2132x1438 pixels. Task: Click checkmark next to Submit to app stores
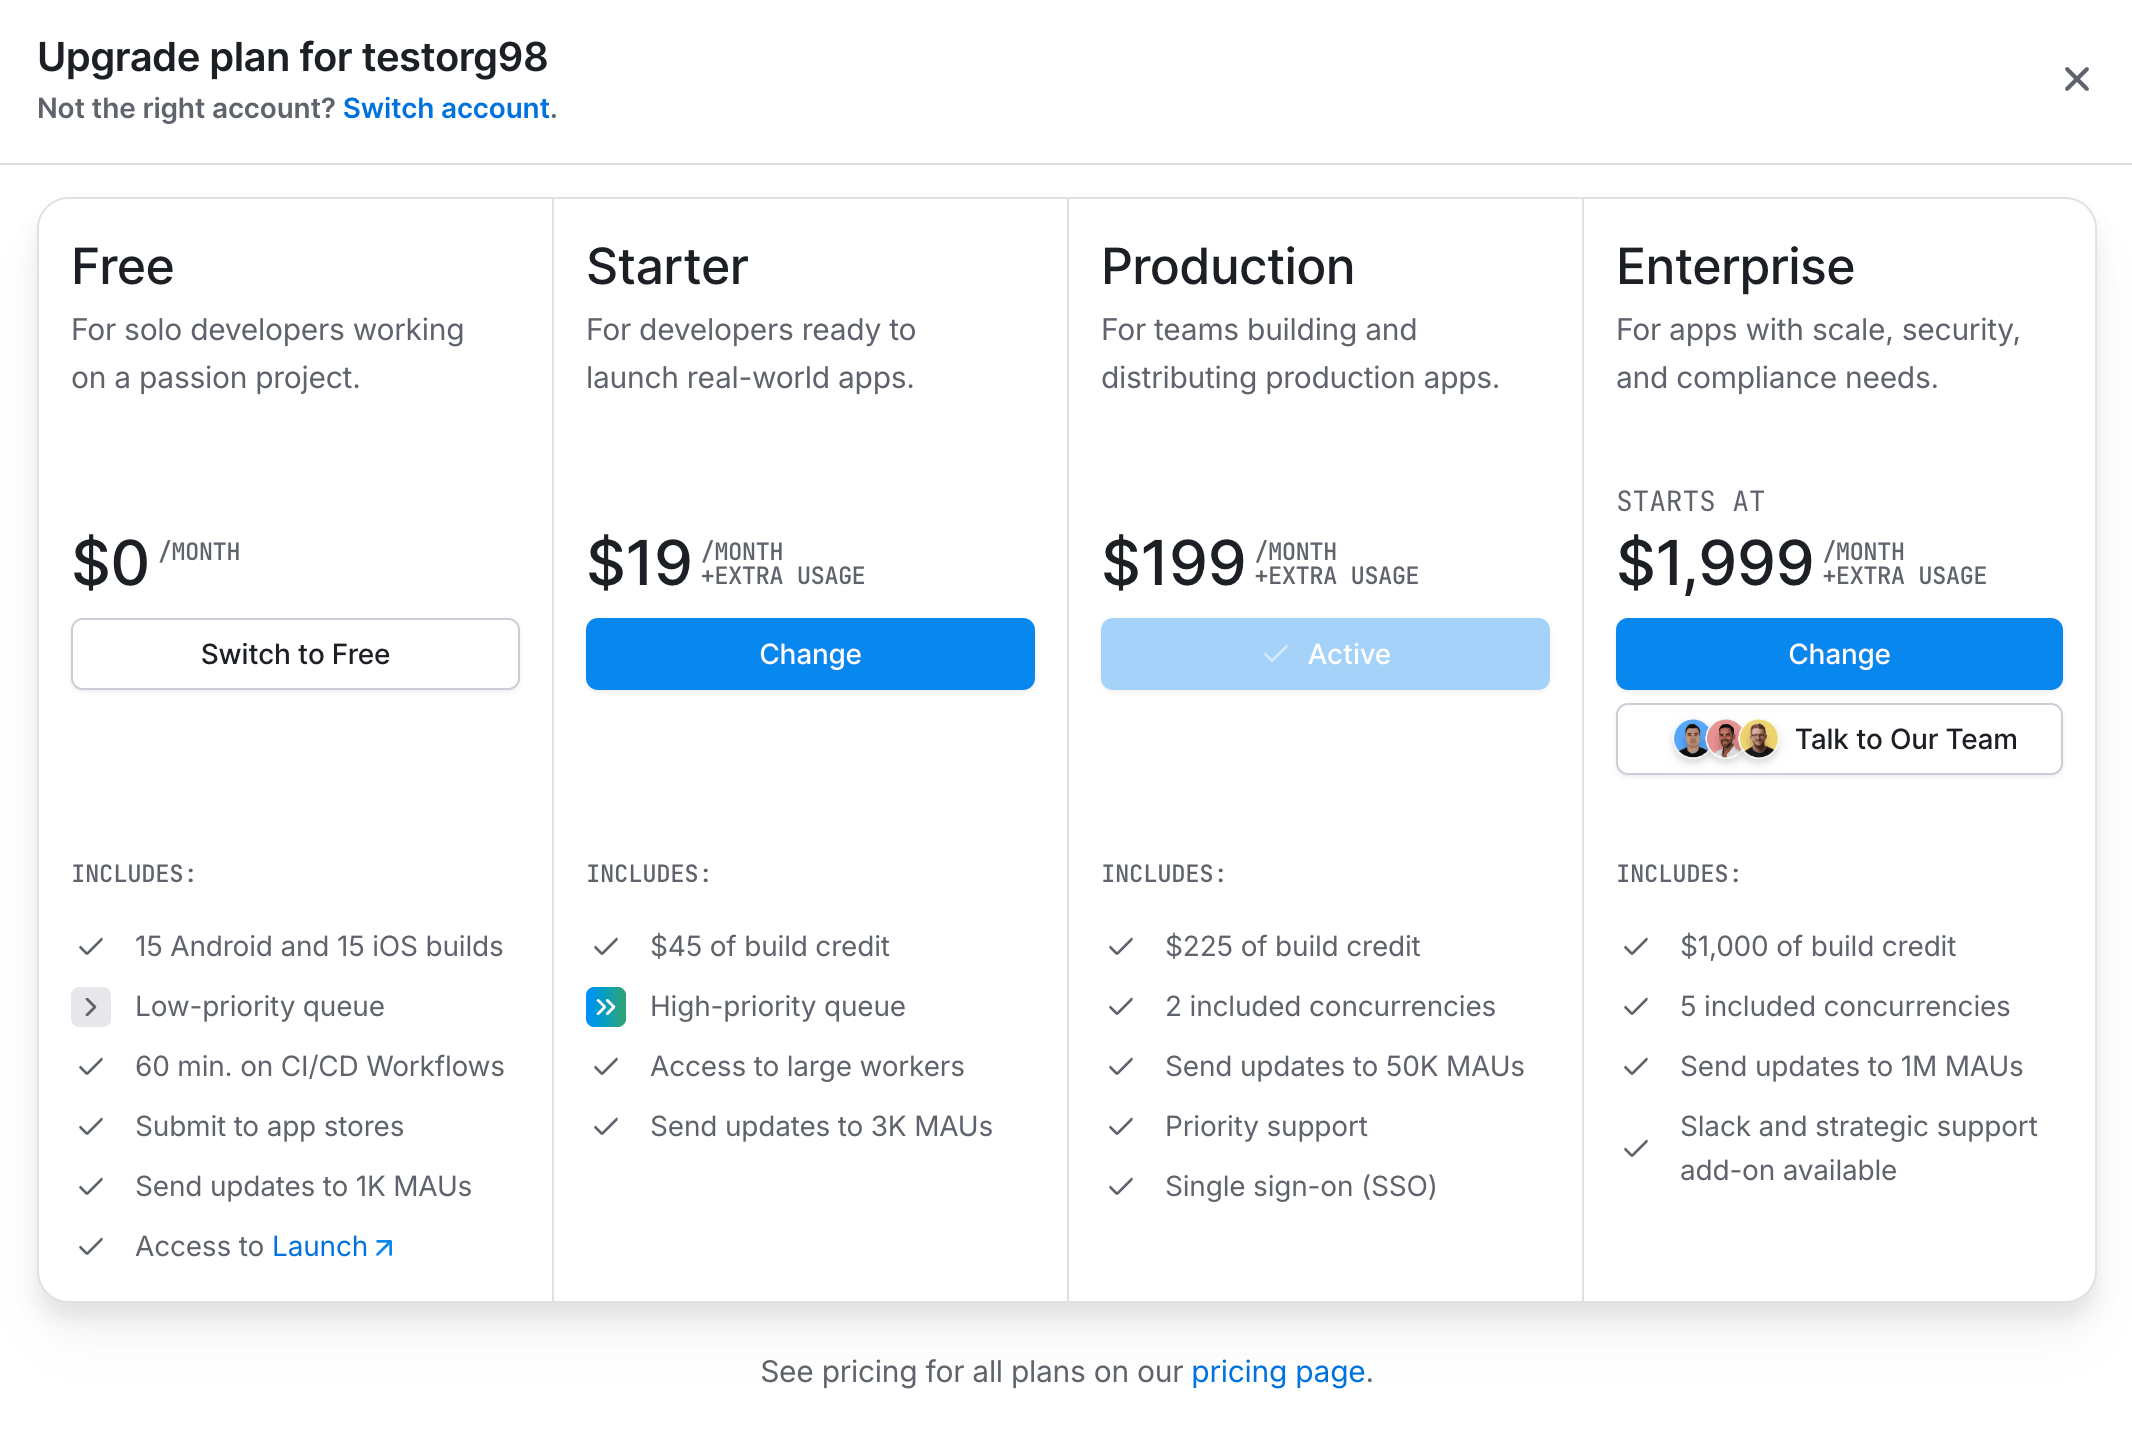pos(91,1127)
